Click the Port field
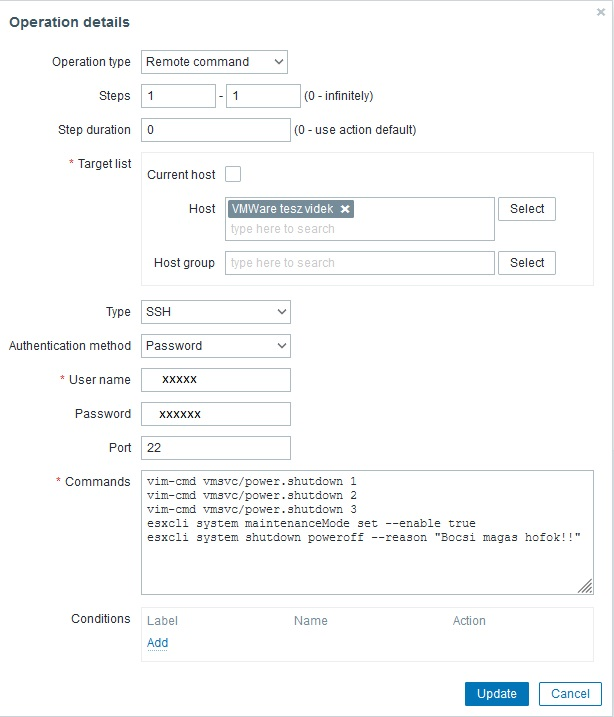 (x=215, y=448)
